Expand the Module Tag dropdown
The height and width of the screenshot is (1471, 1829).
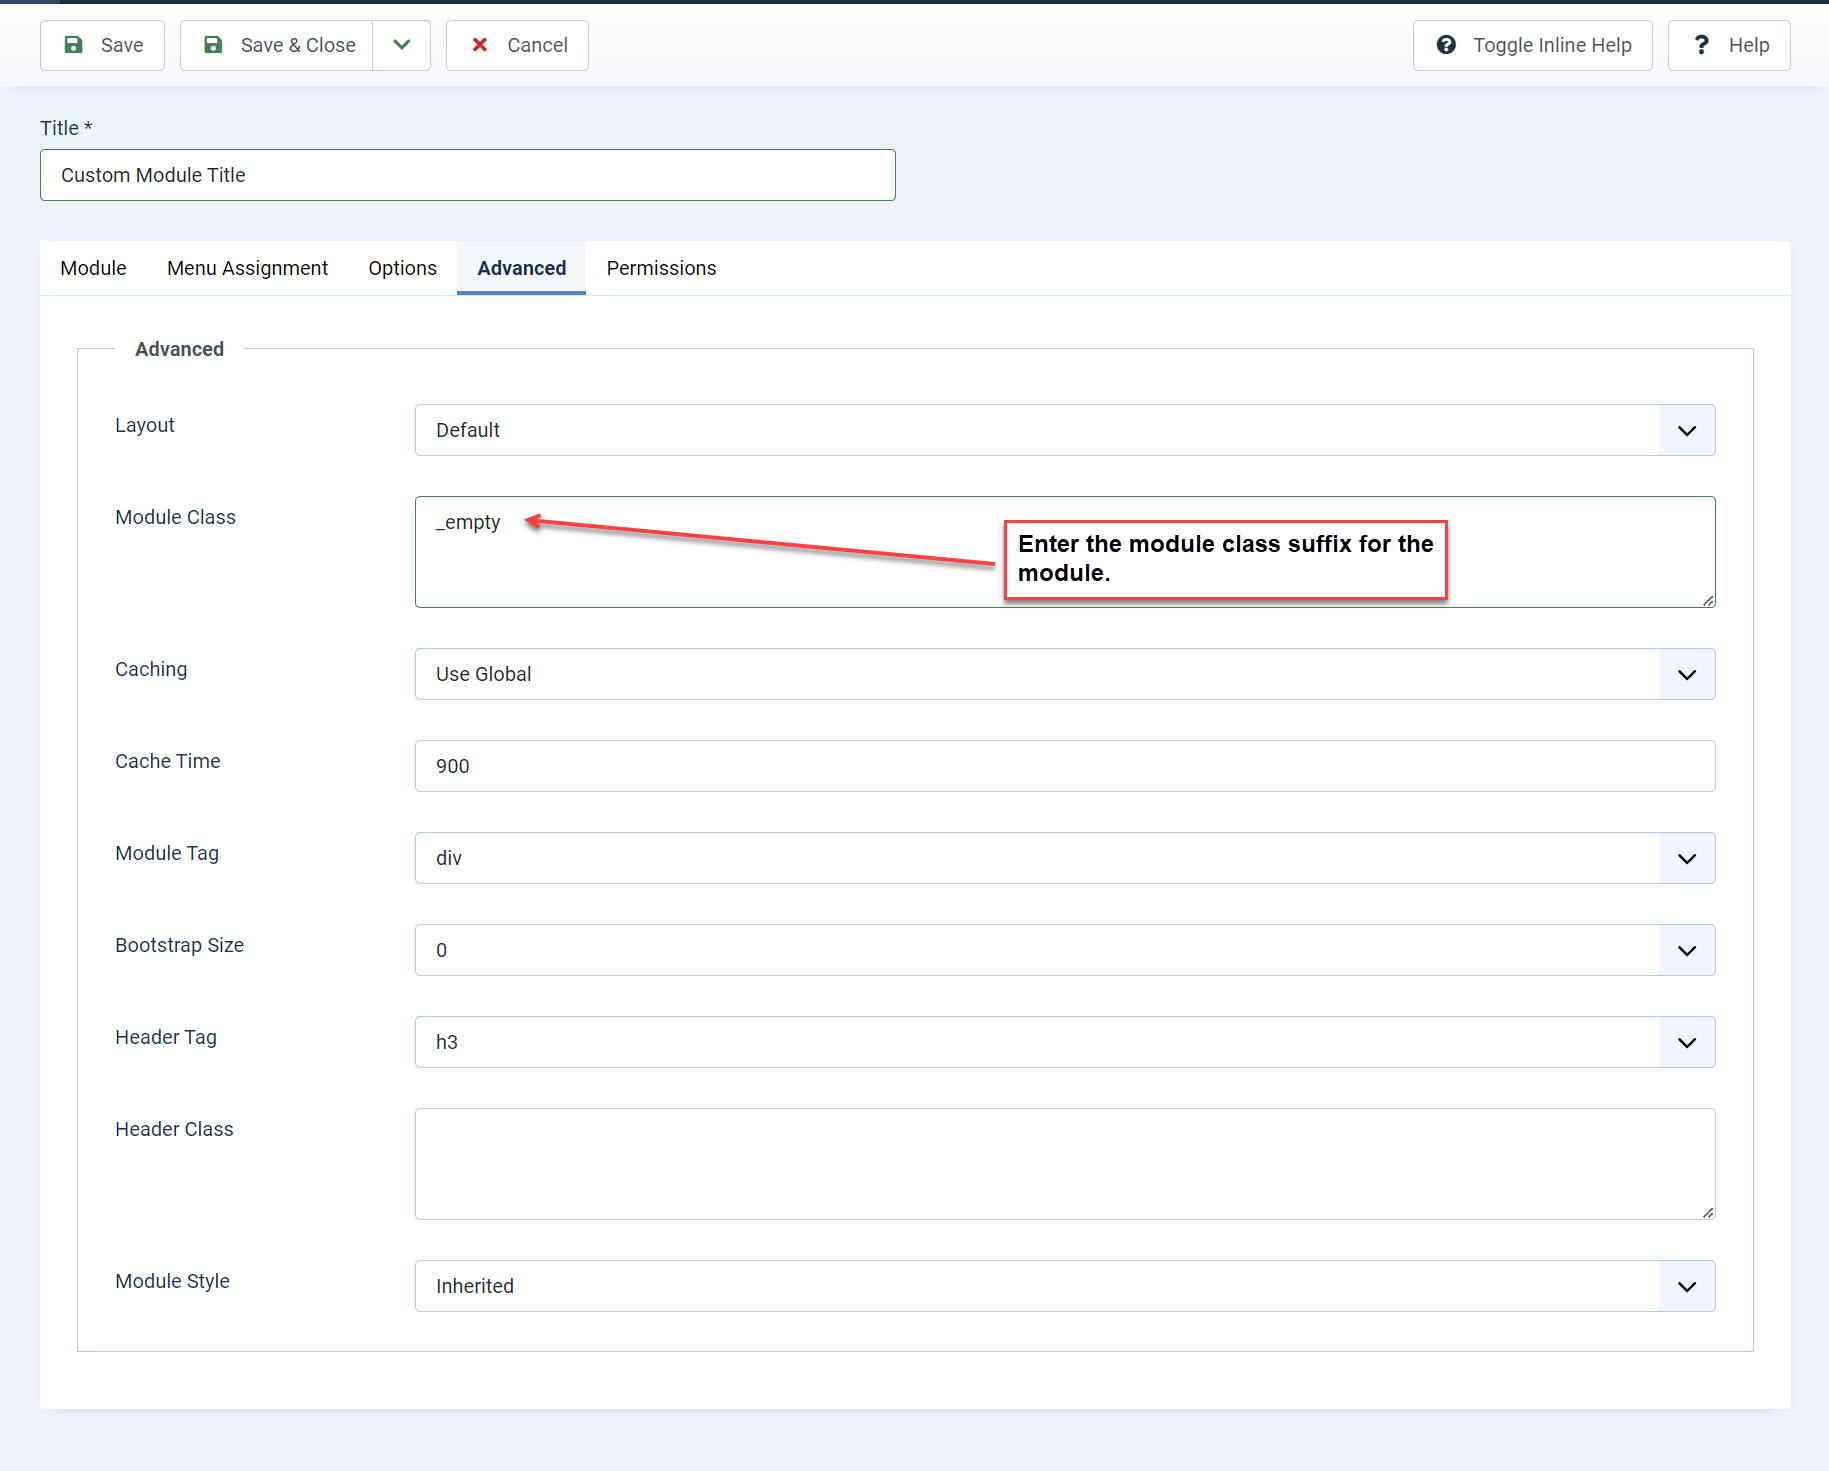pyautogui.click(x=1064, y=858)
